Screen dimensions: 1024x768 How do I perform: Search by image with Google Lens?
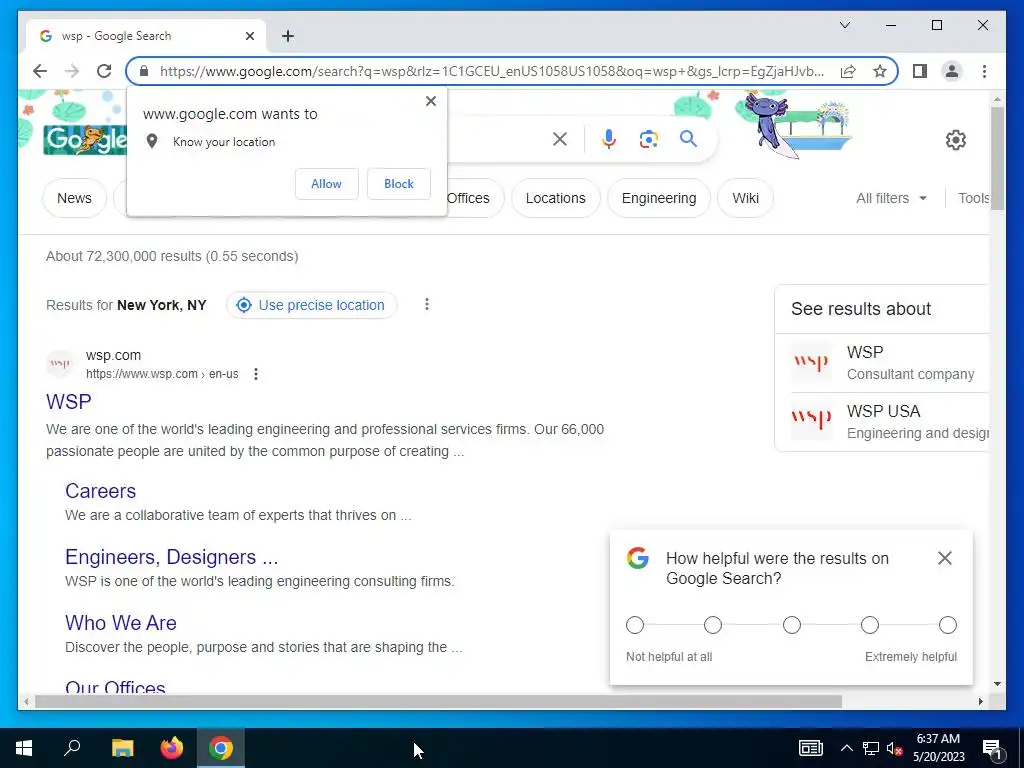point(648,138)
